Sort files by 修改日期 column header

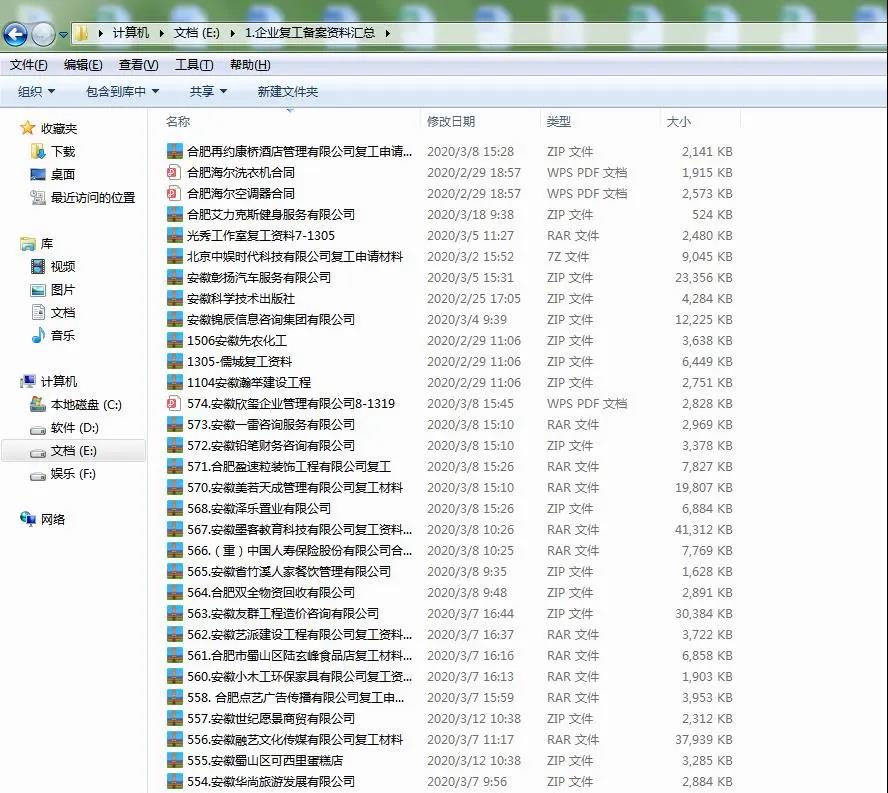pyautogui.click(x=451, y=122)
